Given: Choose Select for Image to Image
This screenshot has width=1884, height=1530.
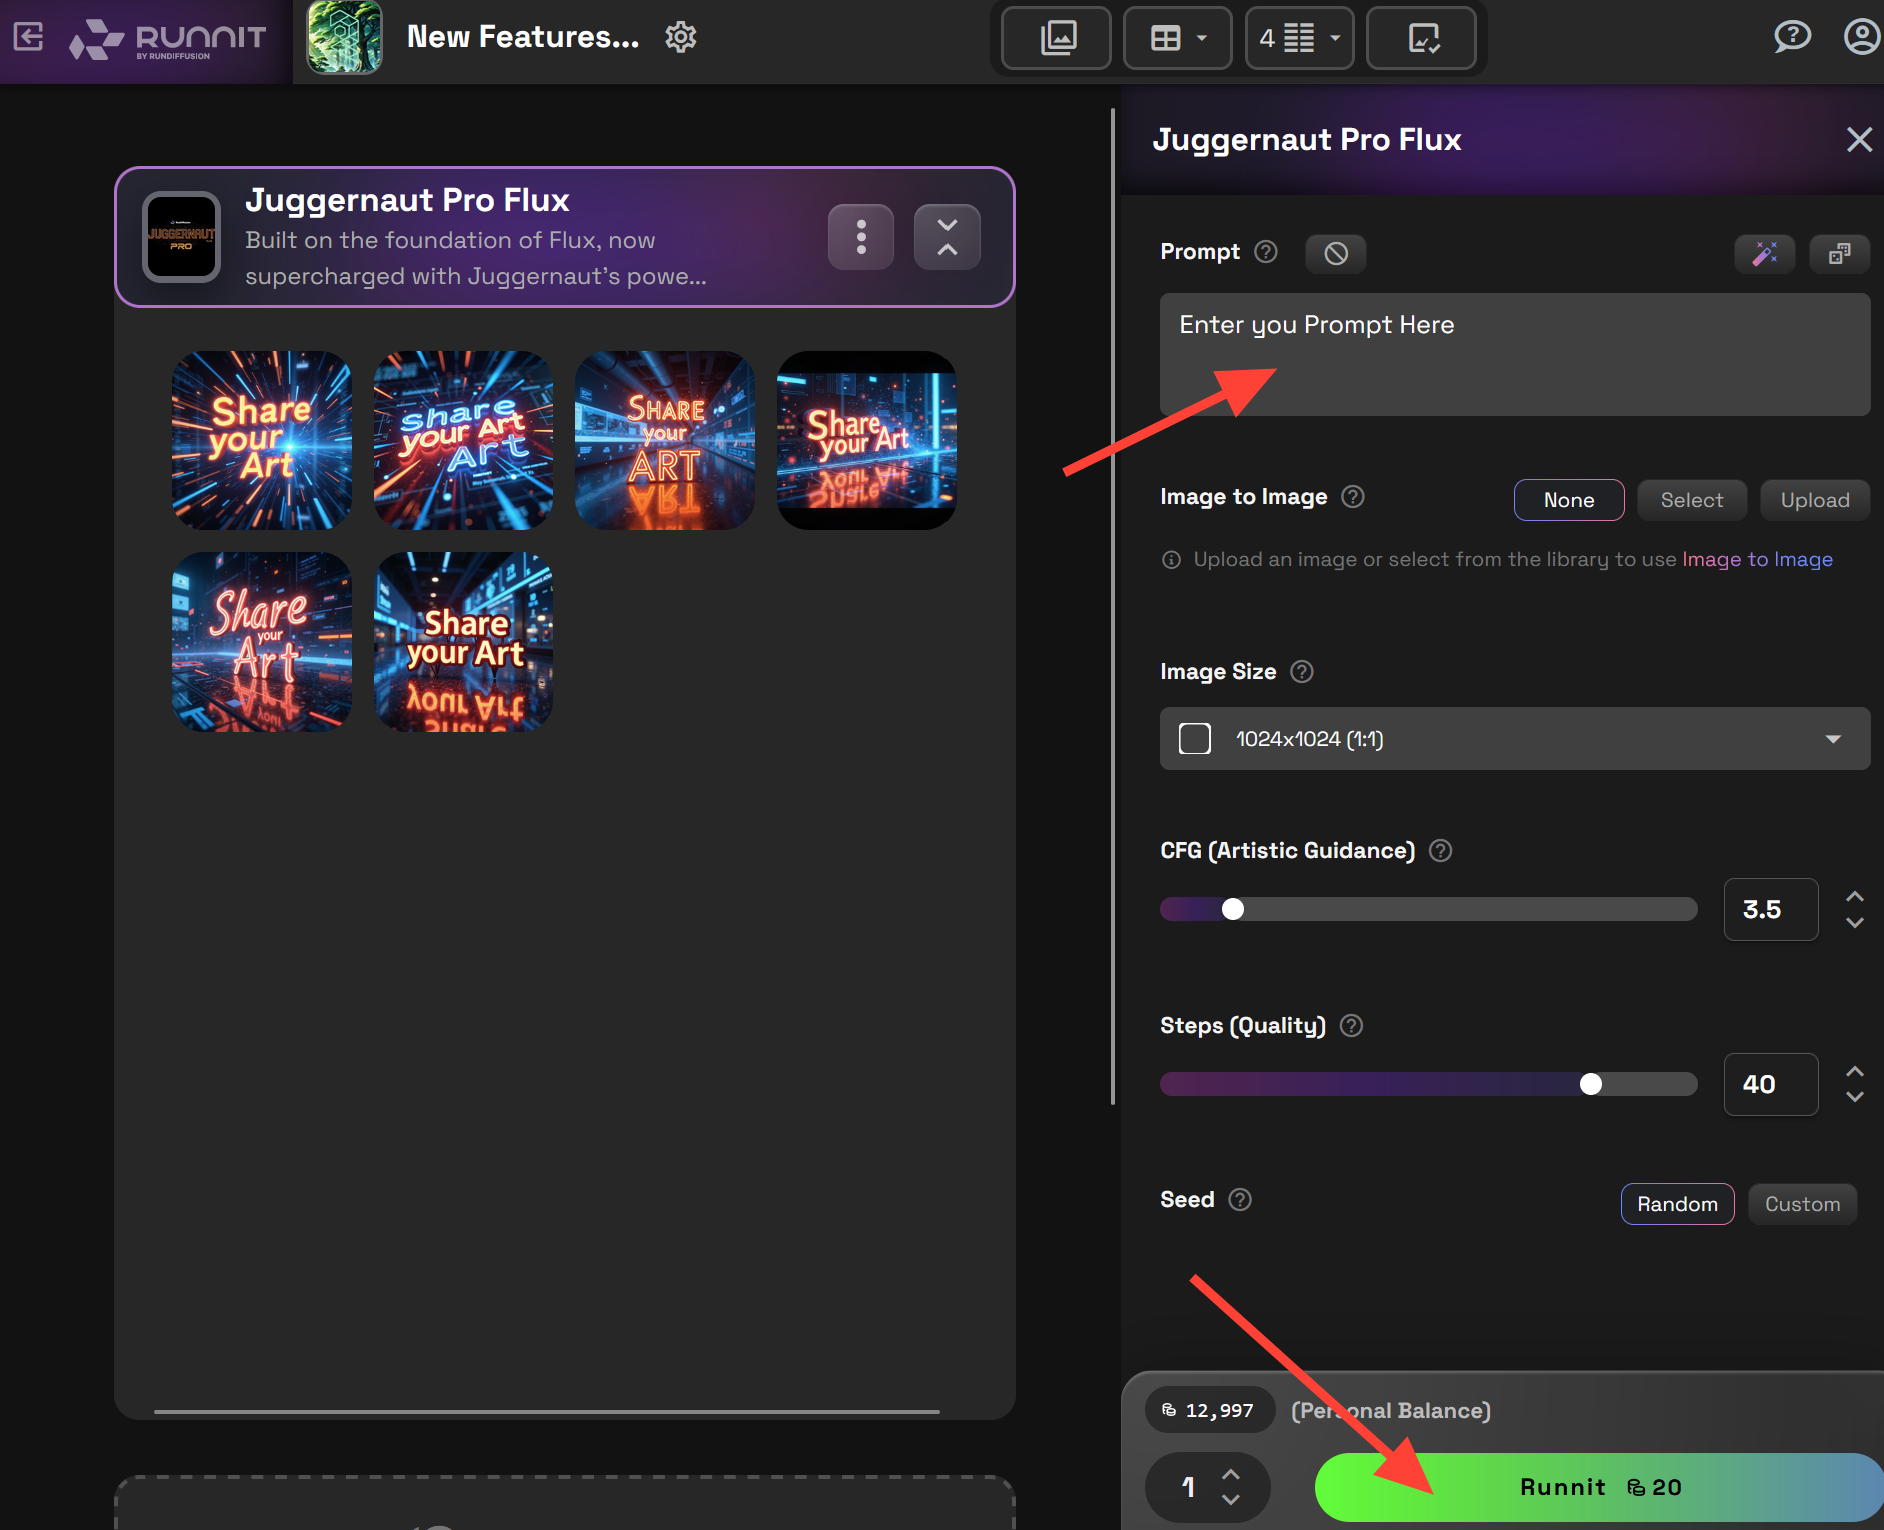Looking at the screenshot, I should pyautogui.click(x=1692, y=500).
